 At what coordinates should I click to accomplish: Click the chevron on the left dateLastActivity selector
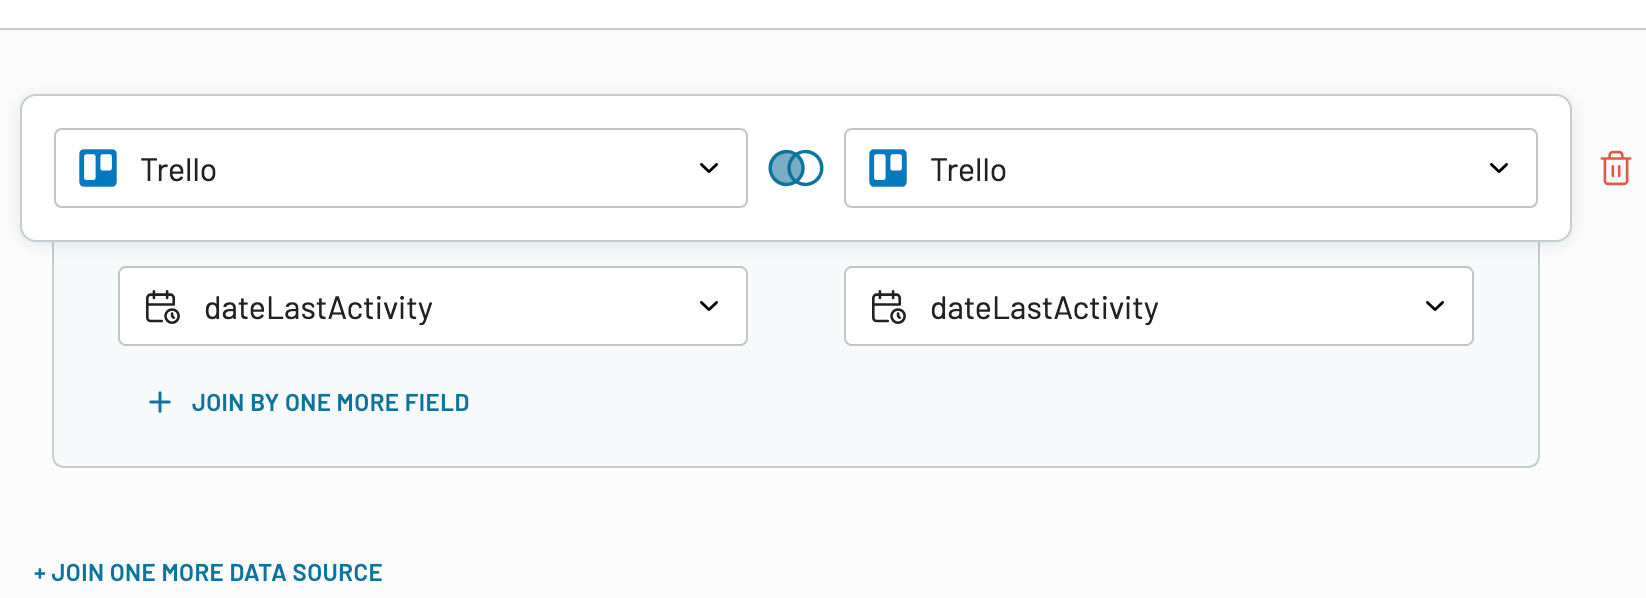click(710, 306)
